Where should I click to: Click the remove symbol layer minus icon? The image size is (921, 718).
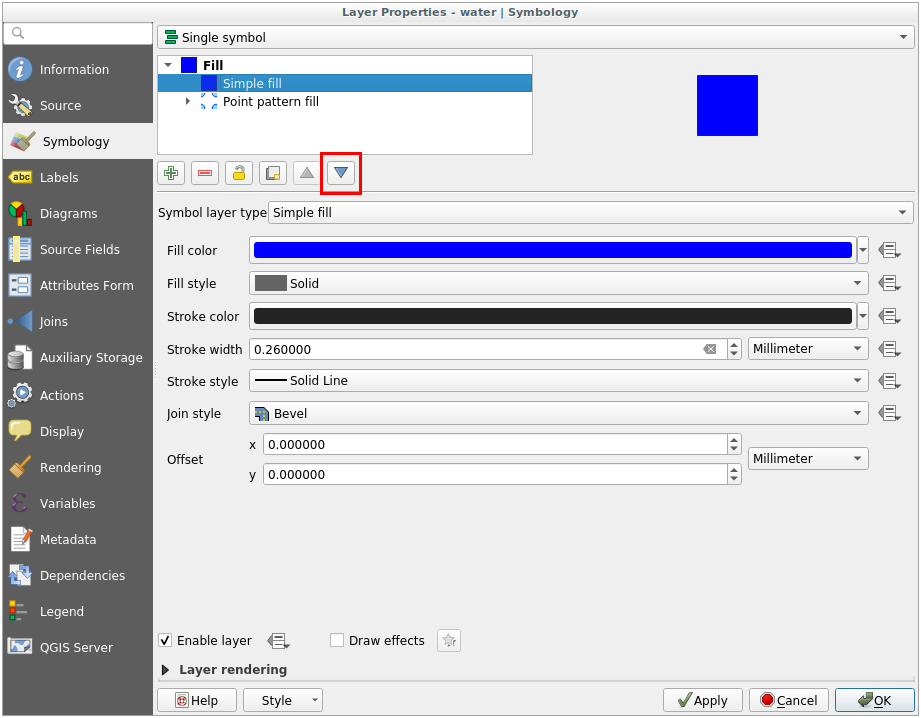click(205, 173)
